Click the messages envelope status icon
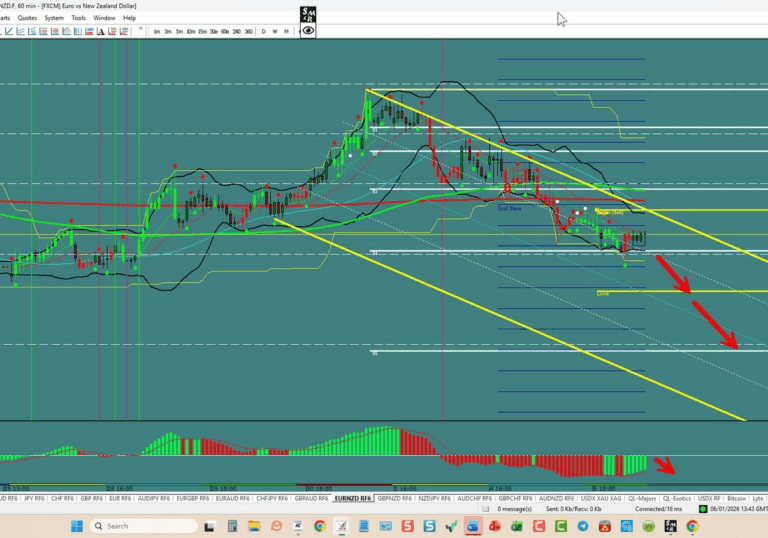 [485, 509]
